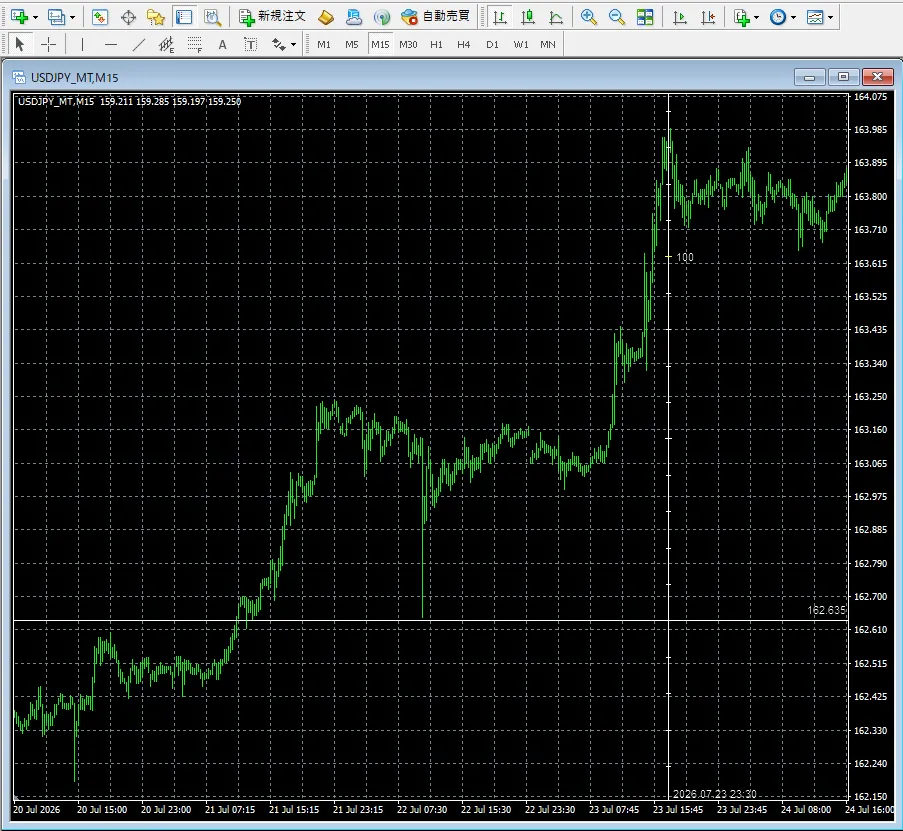Open the New Chart icon
Screen dimensions: 903x831
(x=20, y=17)
